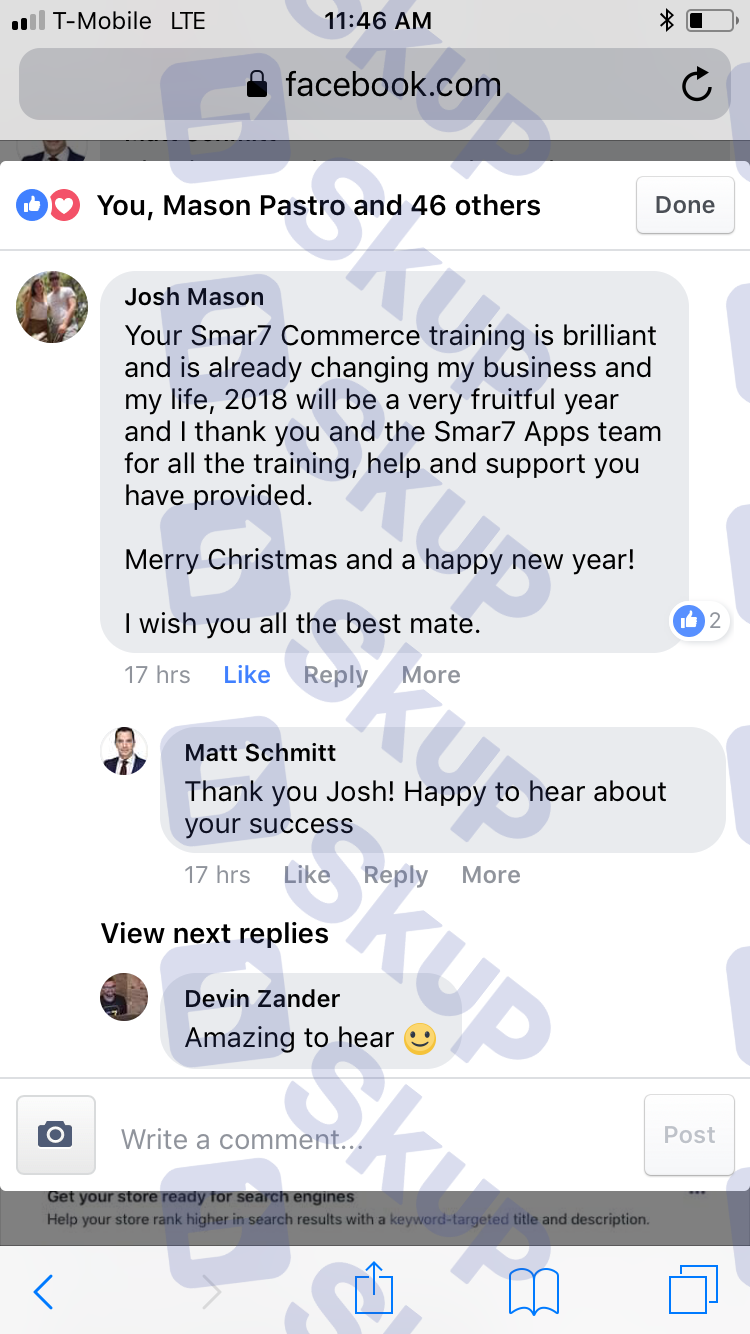The image size is (750, 1334).
Task: Open More options under Josh Mason's comment
Action: coord(431,675)
